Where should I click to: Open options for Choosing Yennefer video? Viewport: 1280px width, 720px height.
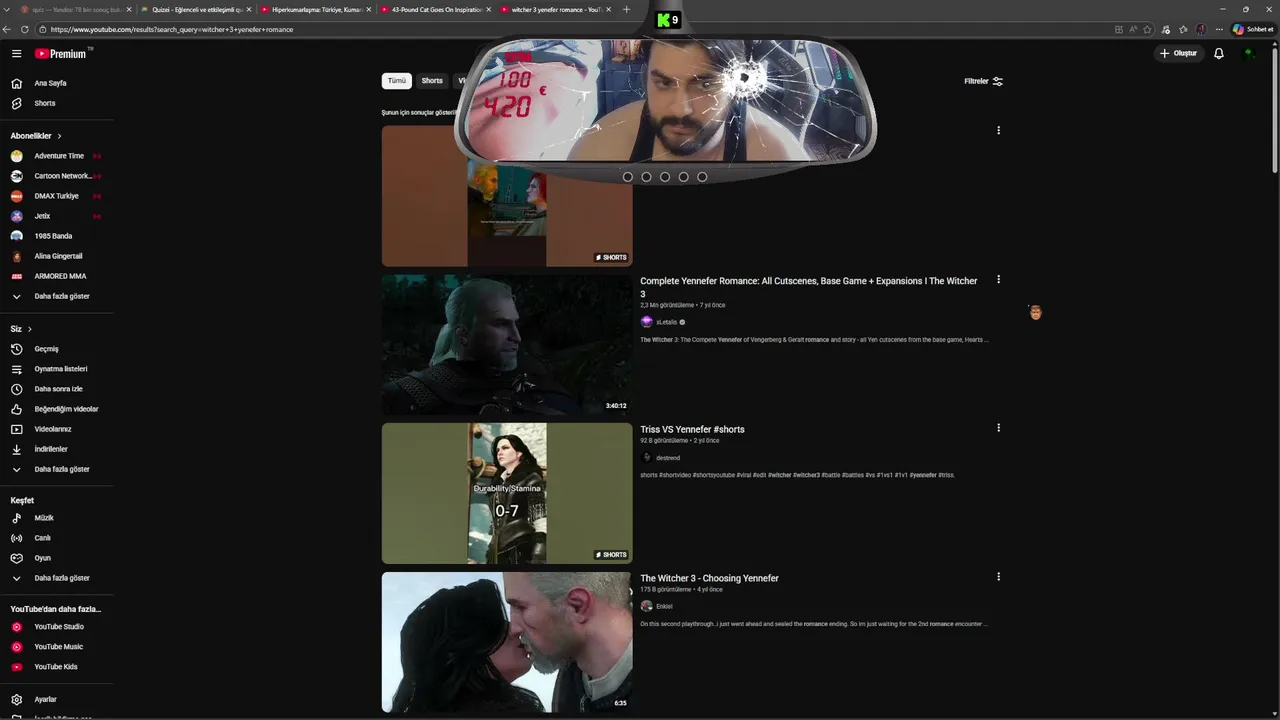pyautogui.click(x=998, y=577)
